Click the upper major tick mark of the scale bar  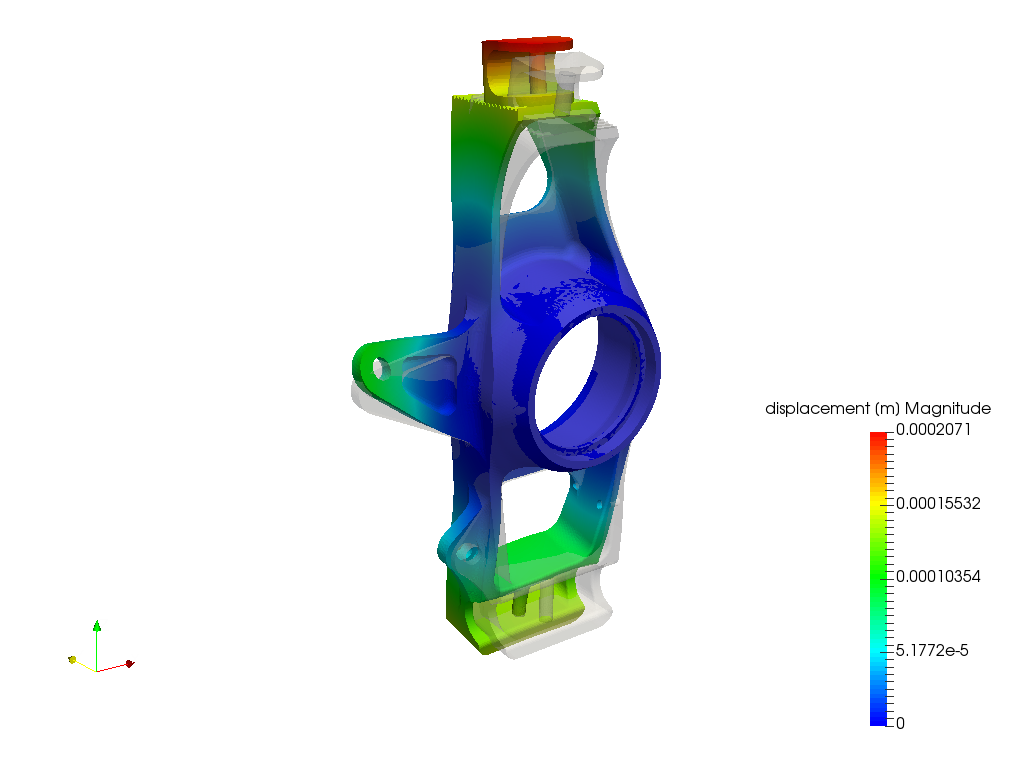coord(888,506)
